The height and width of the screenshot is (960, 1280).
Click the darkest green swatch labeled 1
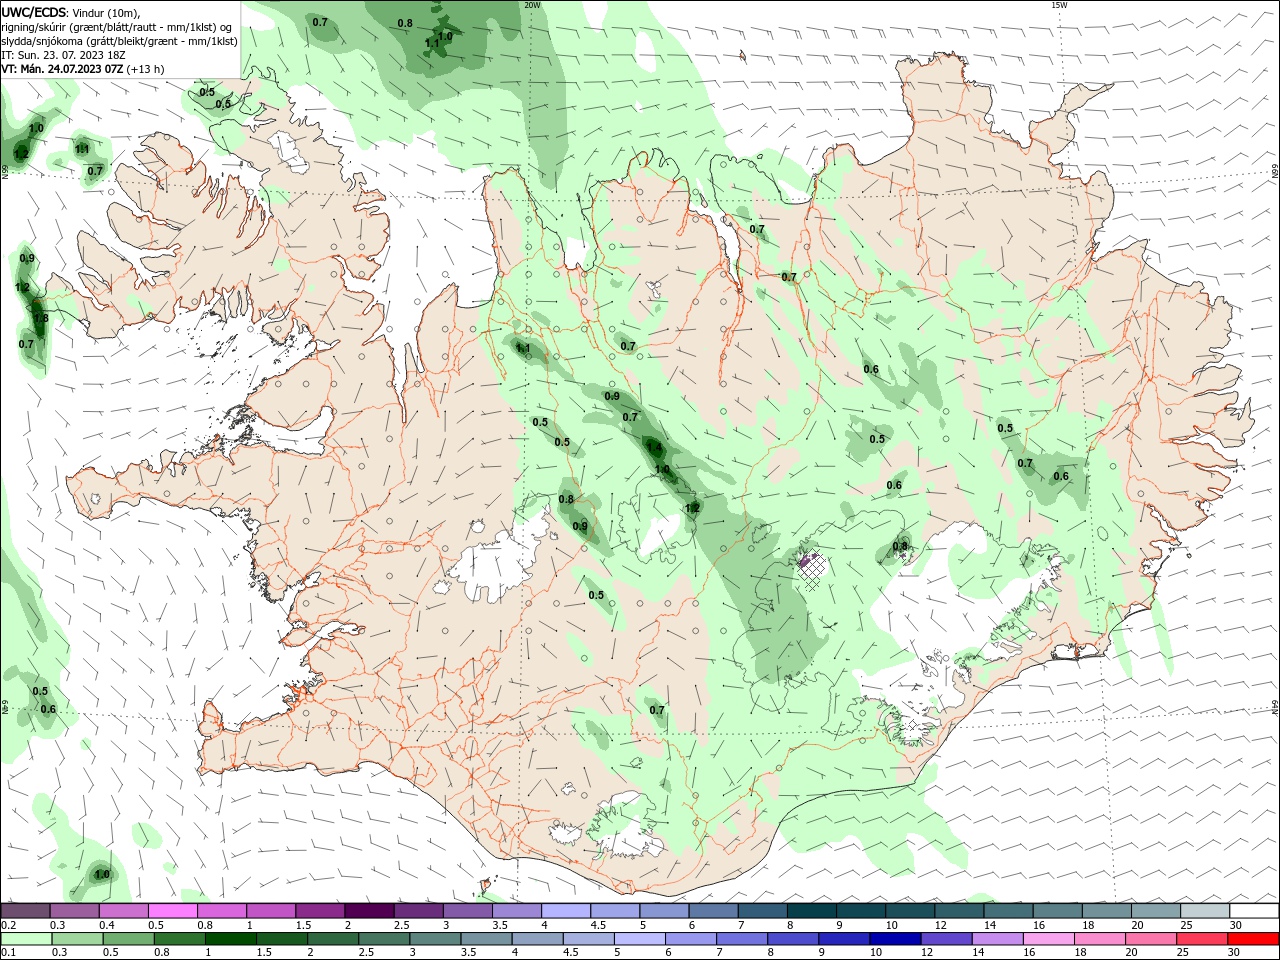click(231, 940)
